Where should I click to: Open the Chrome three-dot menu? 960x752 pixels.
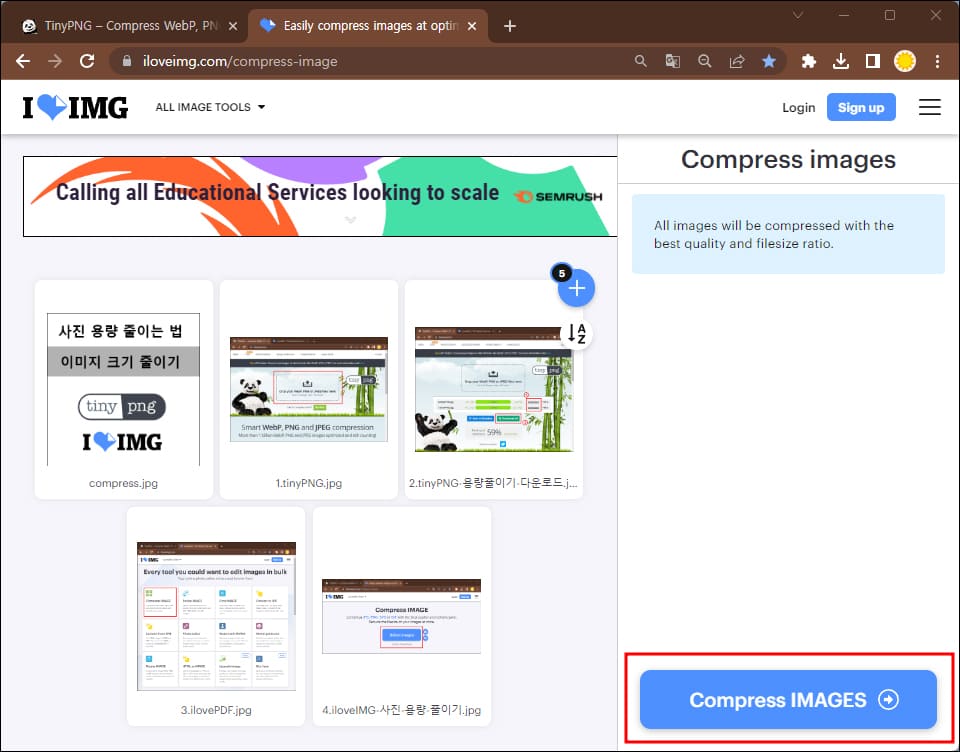tap(937, 61)
